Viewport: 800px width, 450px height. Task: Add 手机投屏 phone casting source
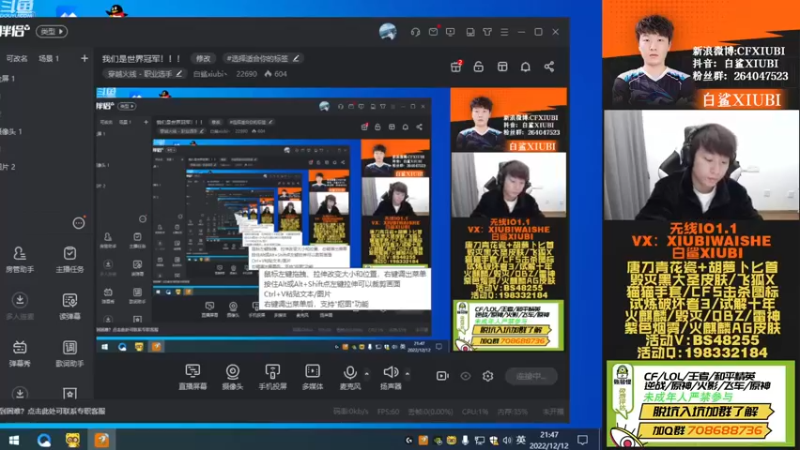tap(272, 377)
